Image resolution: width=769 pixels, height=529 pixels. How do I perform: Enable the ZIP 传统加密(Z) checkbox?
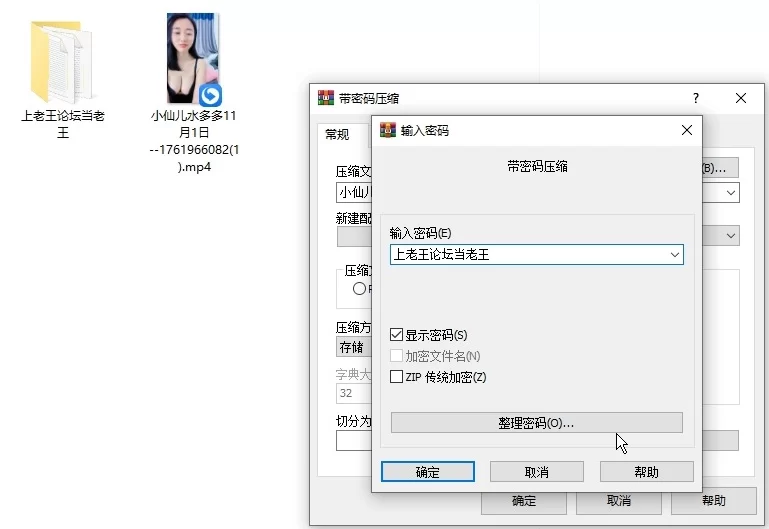click(397, 377)
